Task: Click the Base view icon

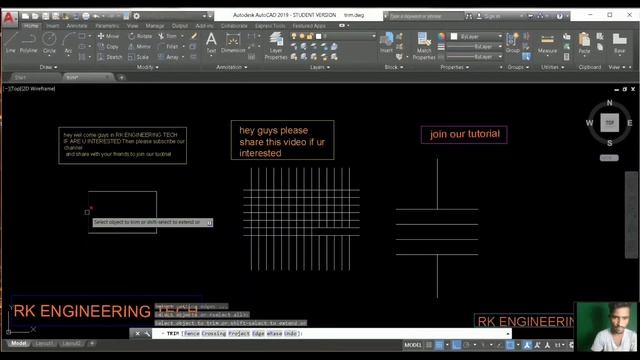Action: (x=619, y=43)
